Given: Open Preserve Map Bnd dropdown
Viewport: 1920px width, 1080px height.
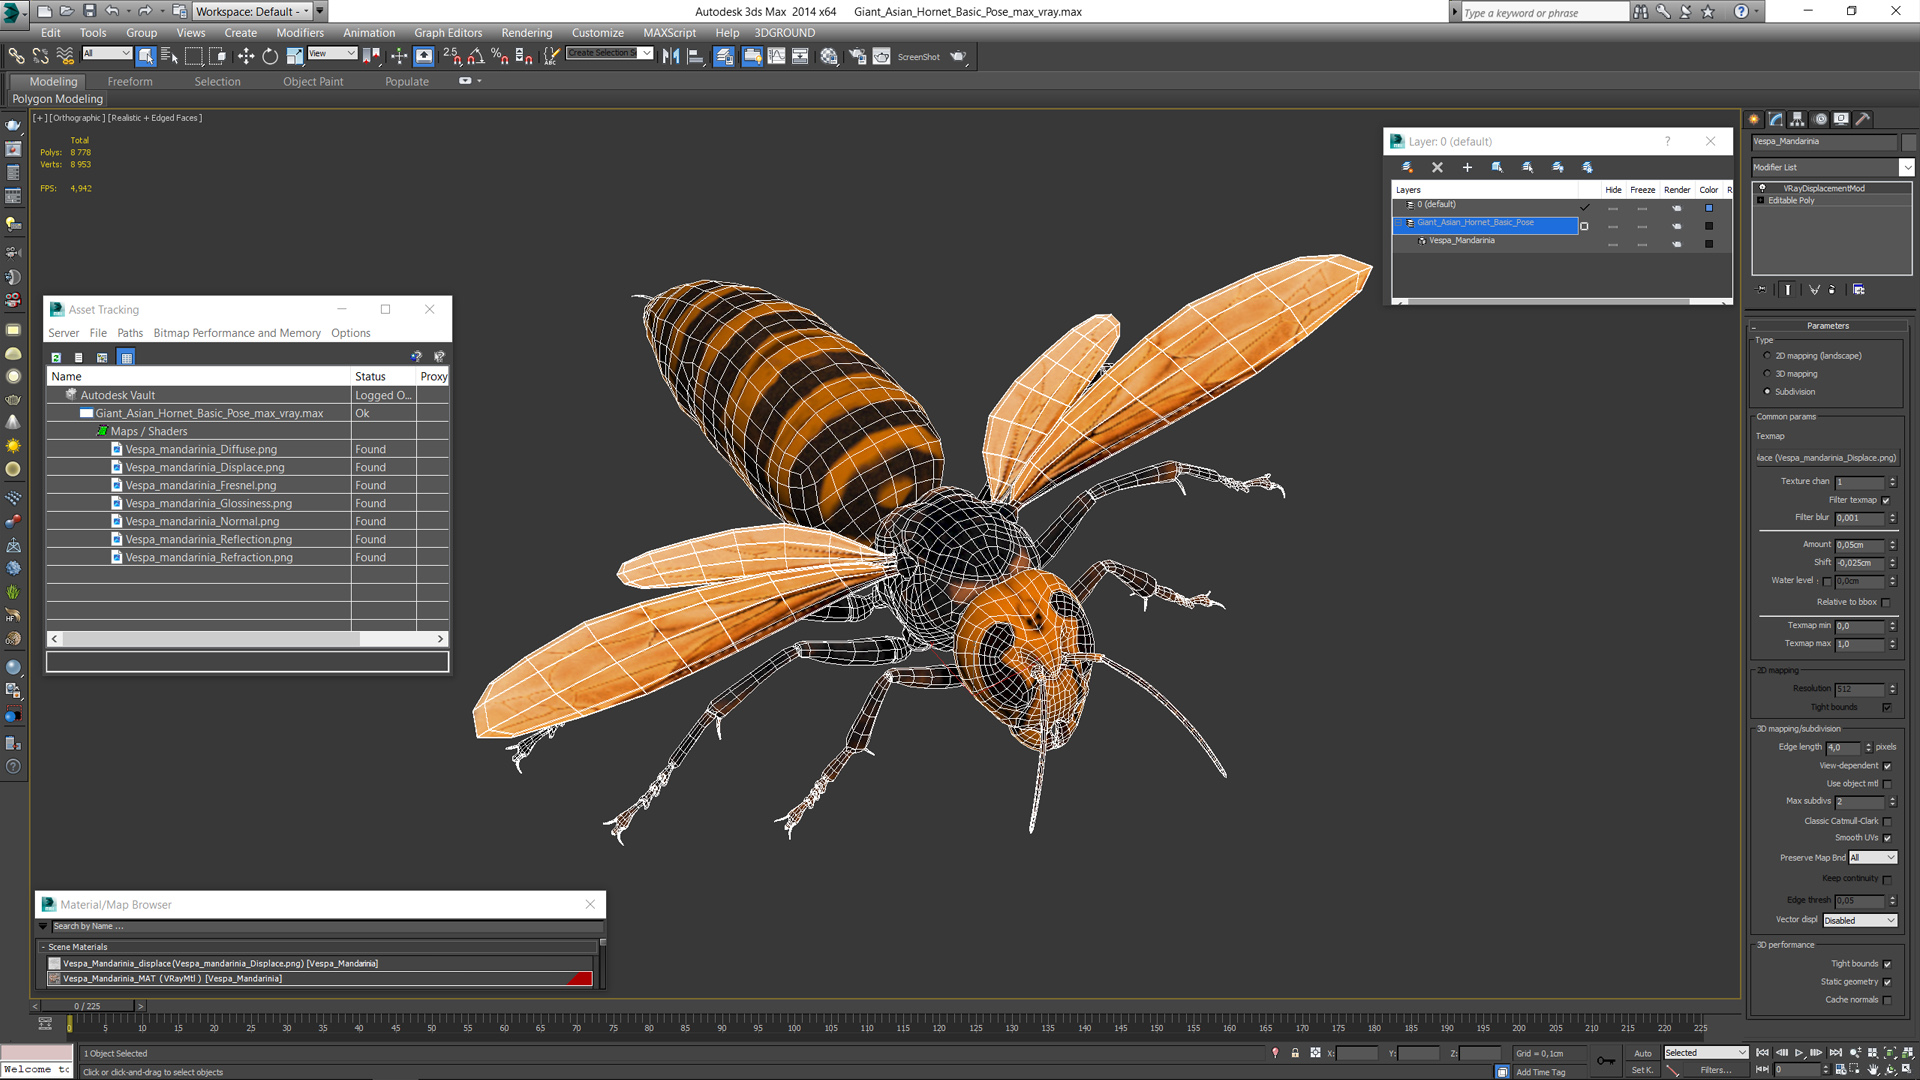Looking at the screenshot, I should click(x=1873, y=858).
